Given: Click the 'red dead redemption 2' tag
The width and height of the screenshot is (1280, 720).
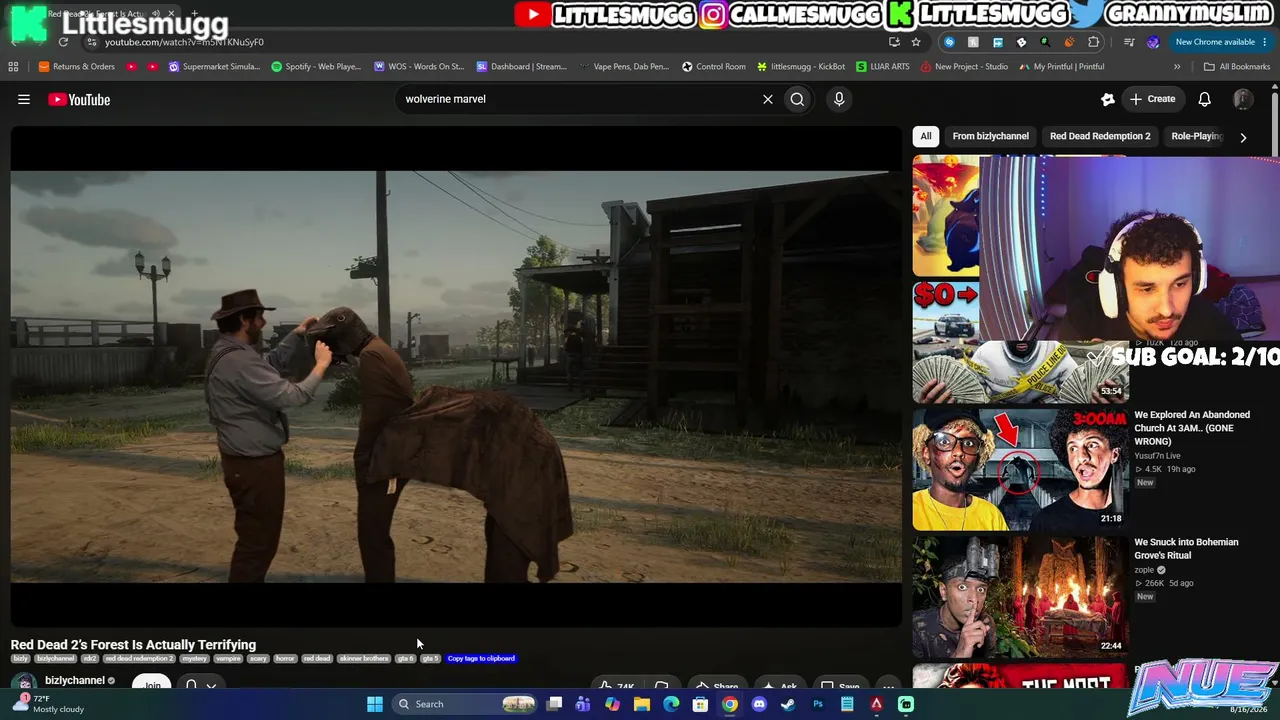Looking at the screenshot, I should point(139,659).
